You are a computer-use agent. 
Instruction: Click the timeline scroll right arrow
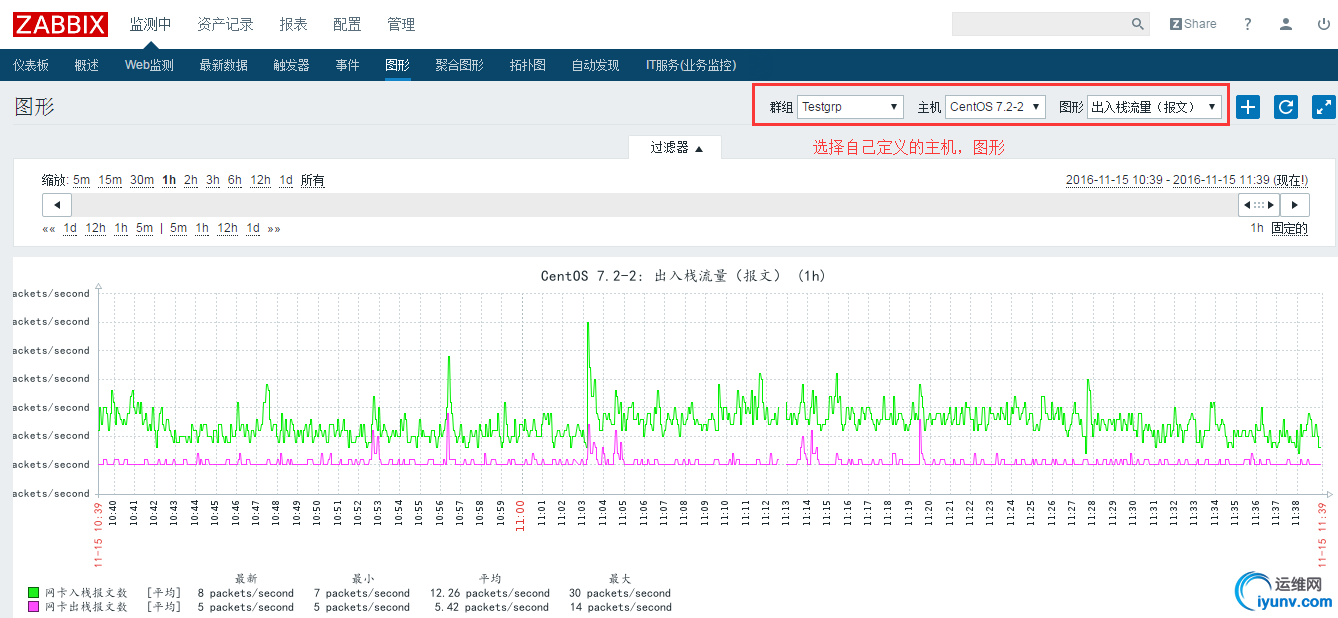coord(1295,205)
